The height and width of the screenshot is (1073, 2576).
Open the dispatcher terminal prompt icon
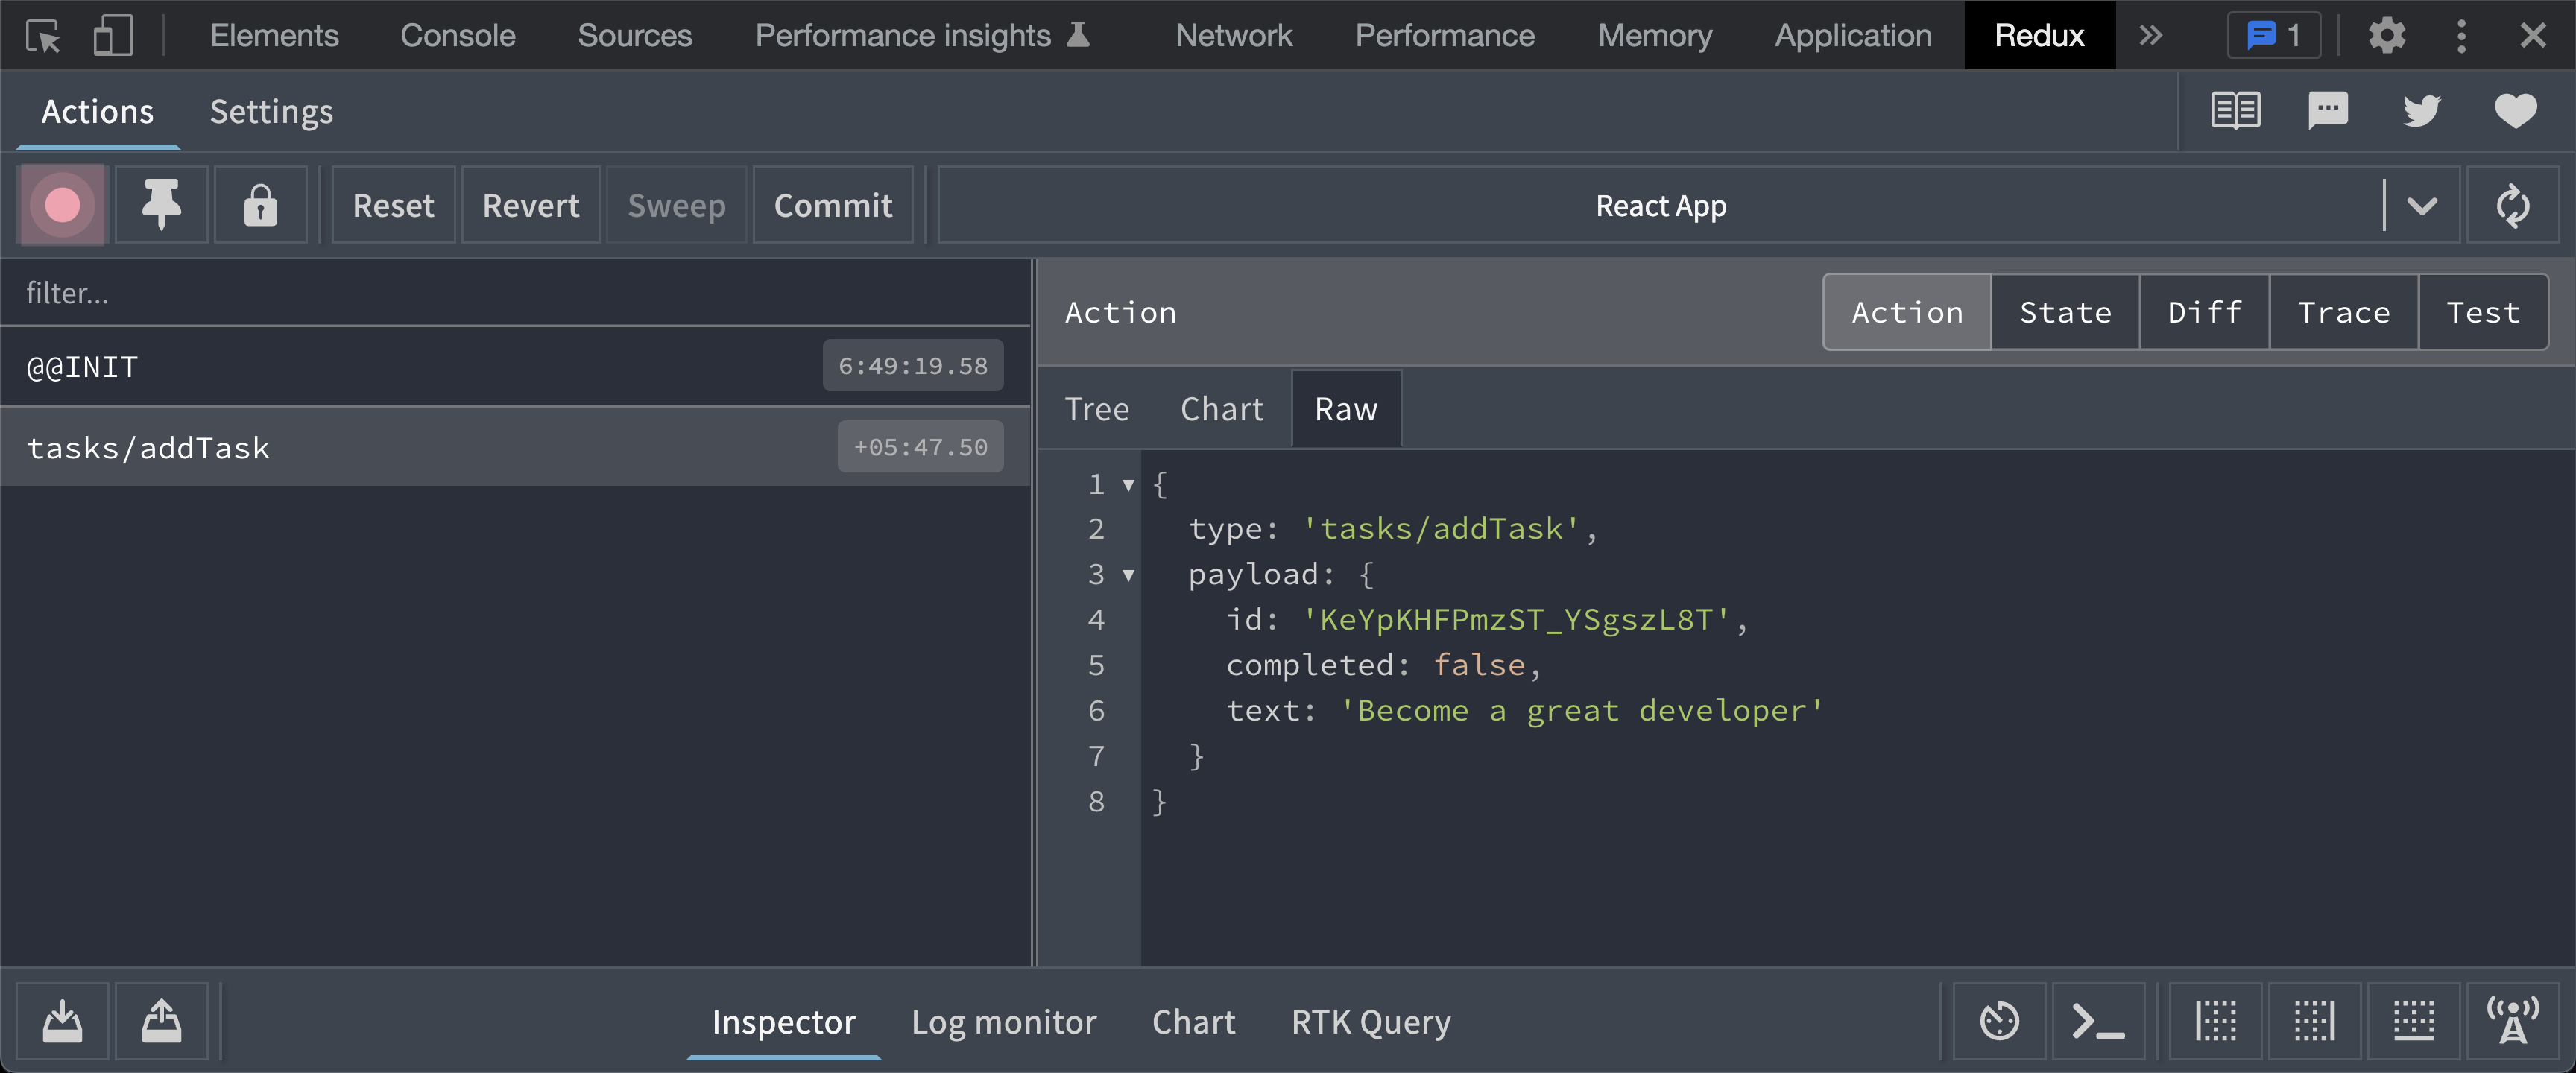pos(2098,1021)
